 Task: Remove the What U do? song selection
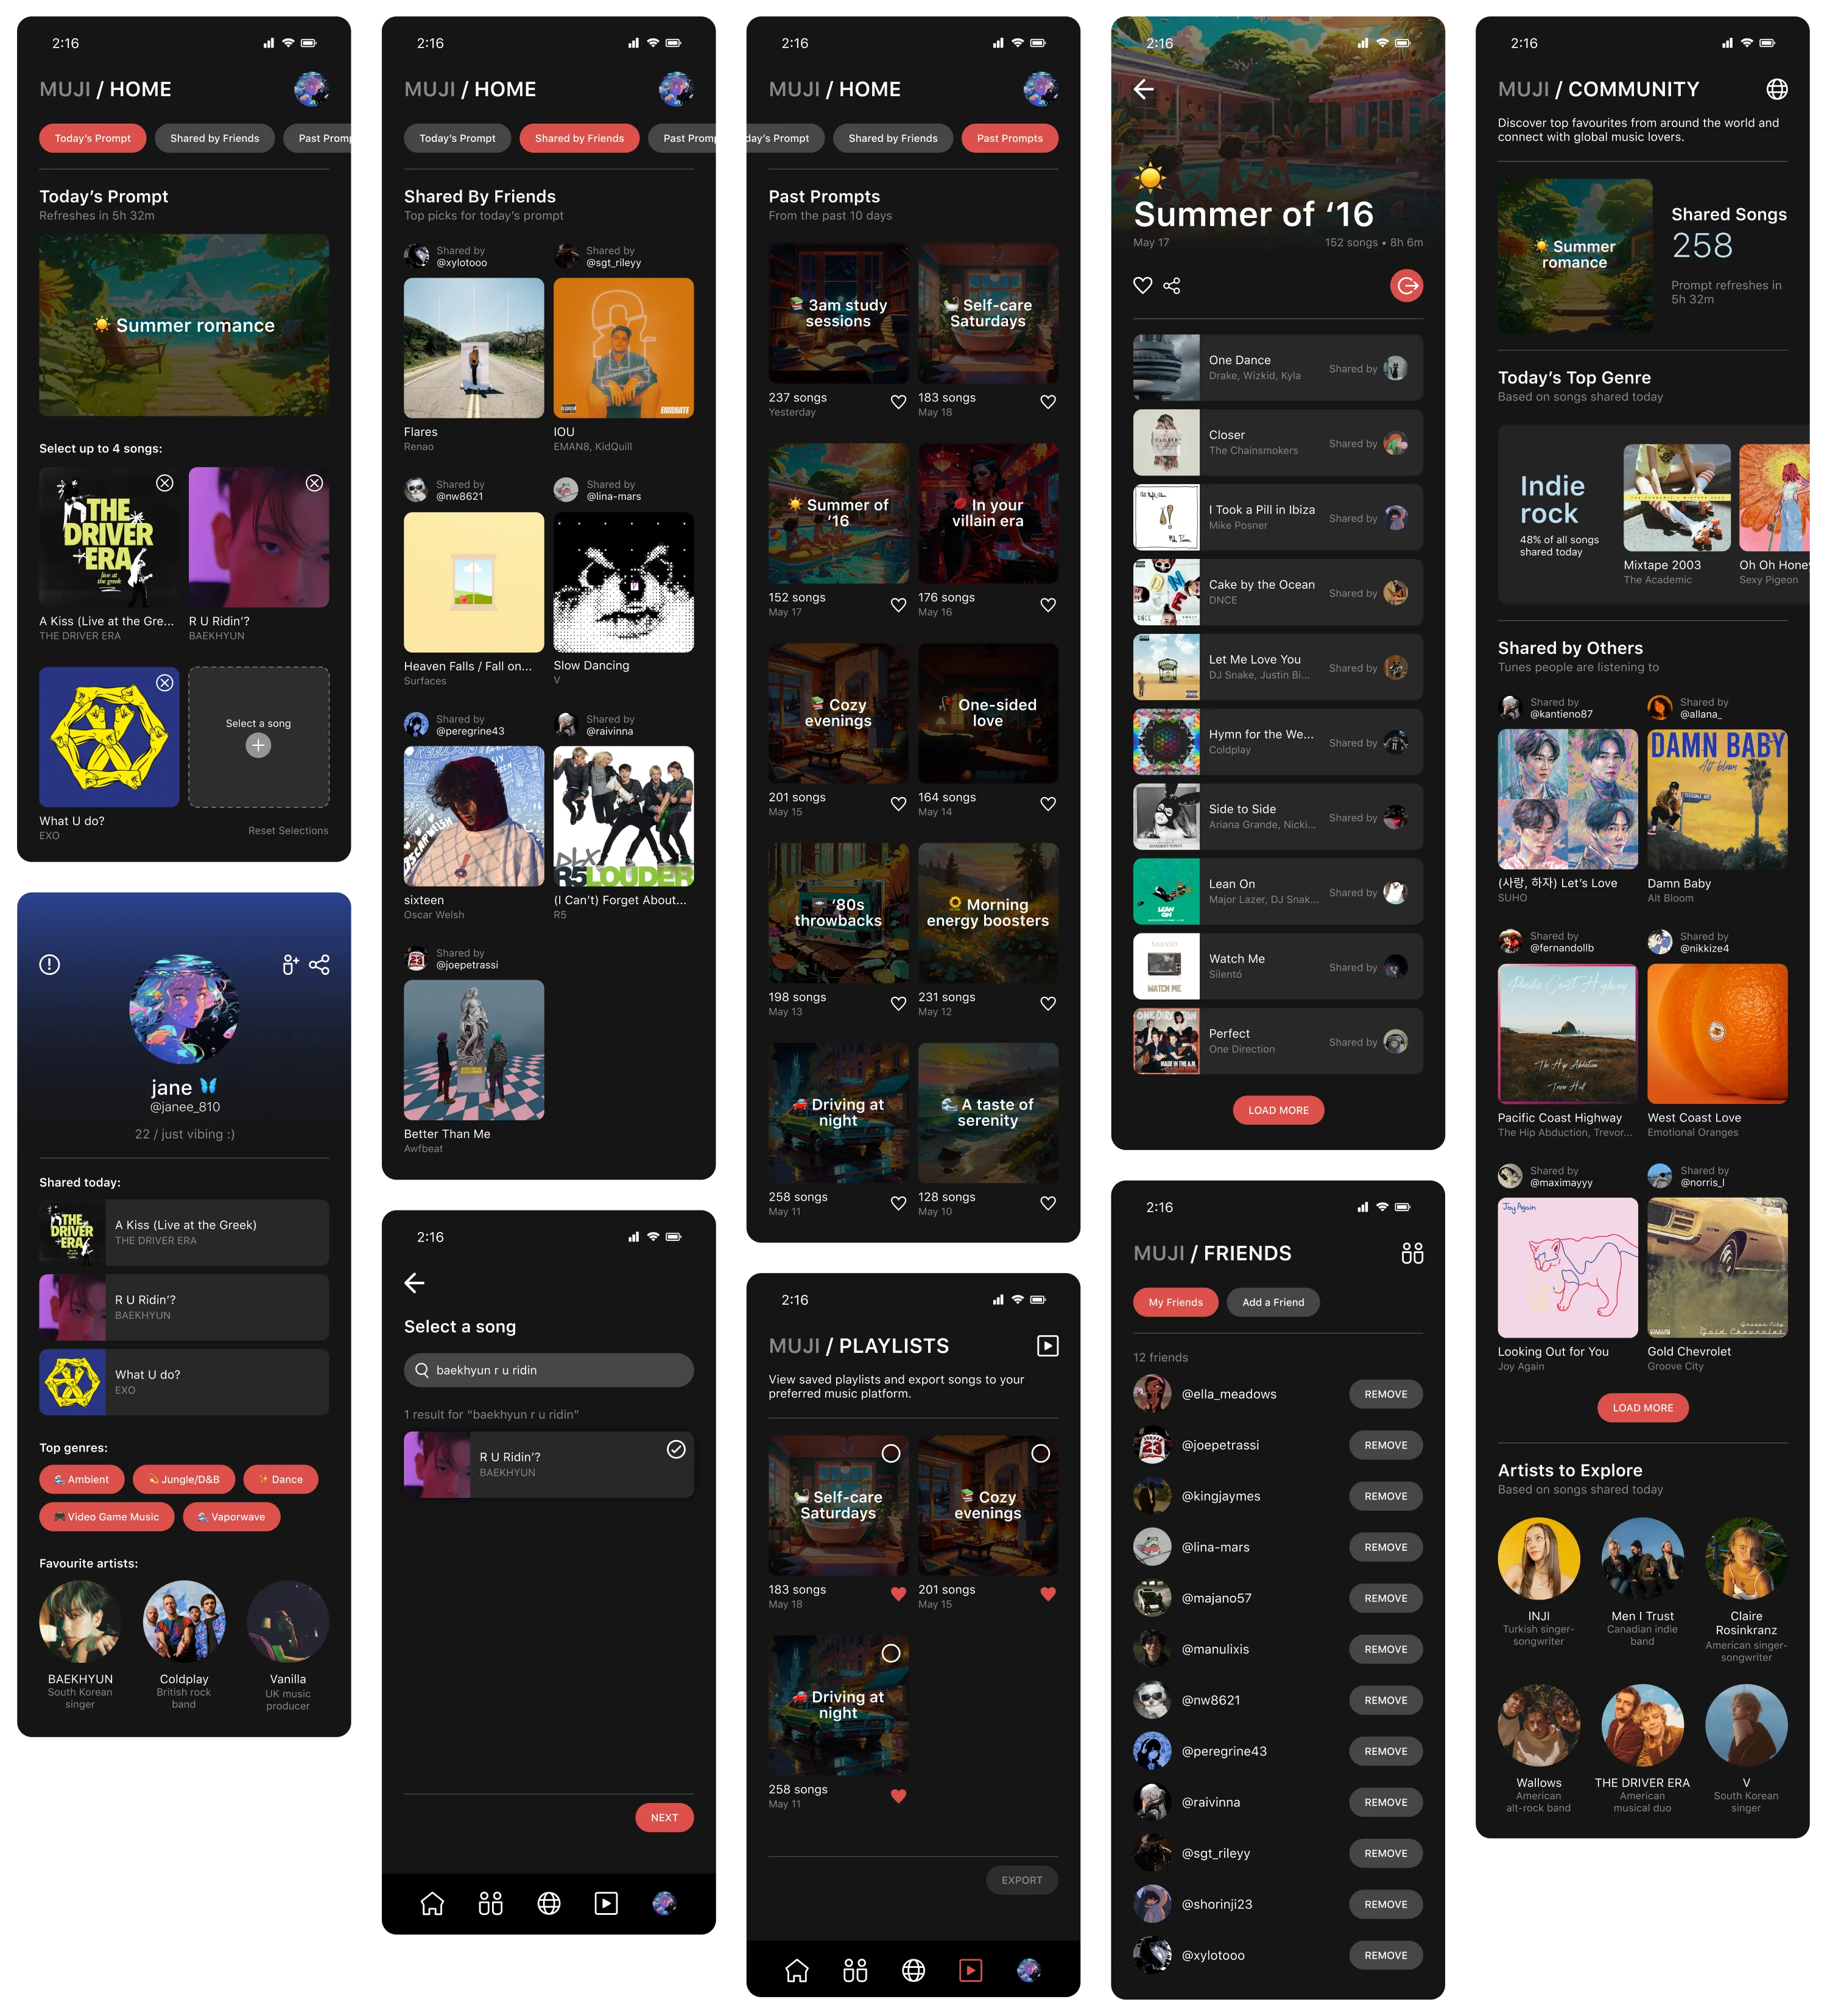point(165,683)
